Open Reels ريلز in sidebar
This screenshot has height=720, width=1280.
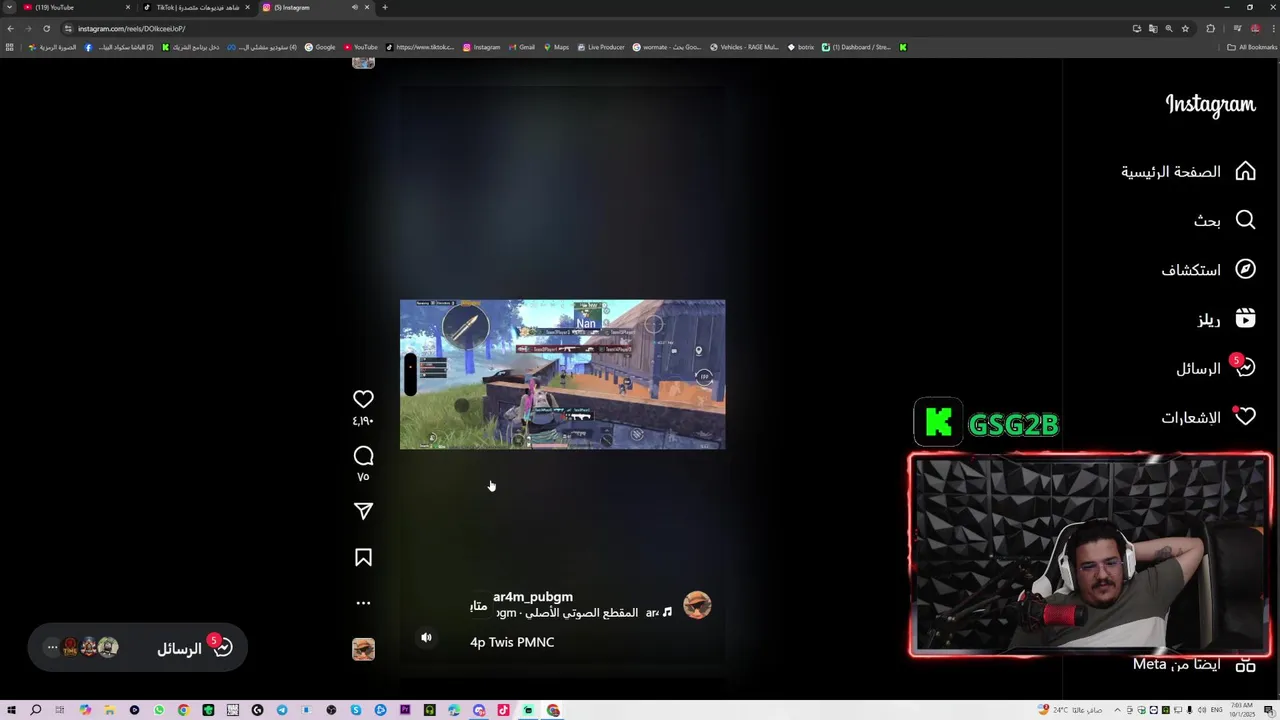(x=1227, y=319)
